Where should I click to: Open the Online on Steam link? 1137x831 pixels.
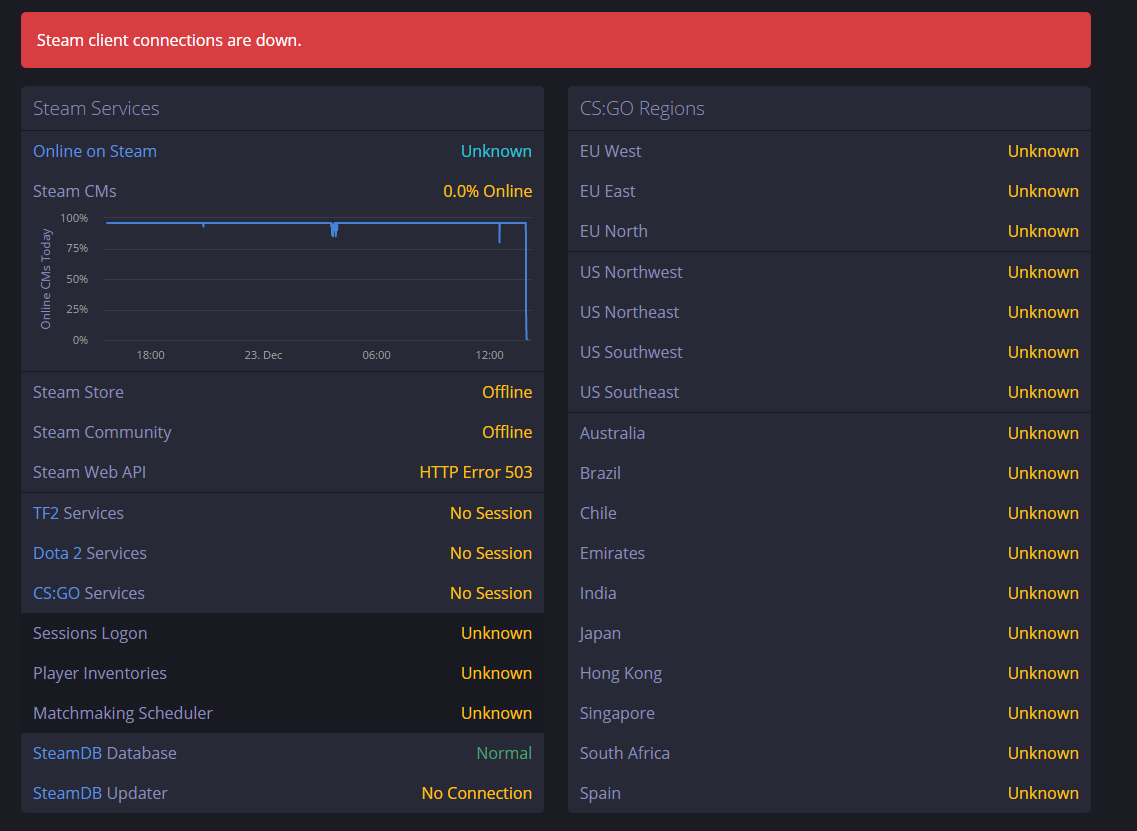(x=94, y=151)
